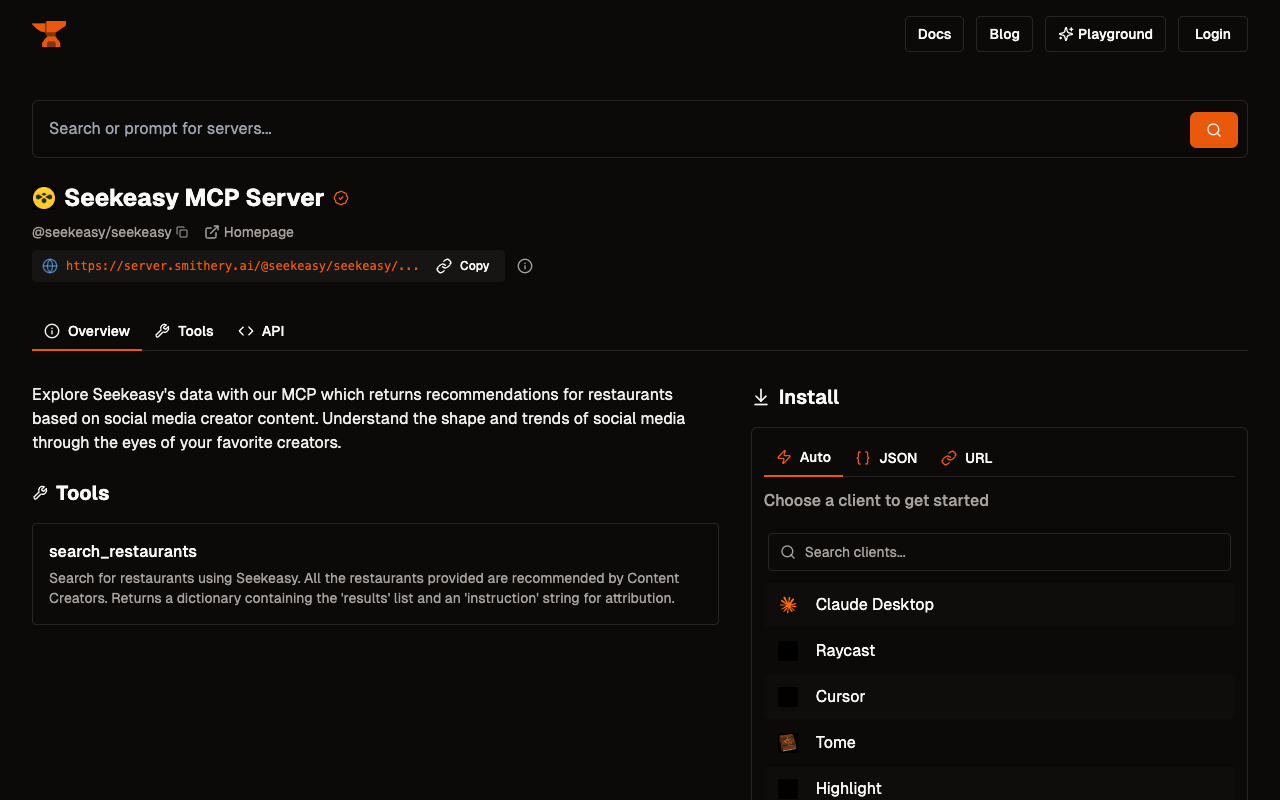Choose Cursor as the client
The height and width of the screenshot is (800, 1280).
(999, 696)
